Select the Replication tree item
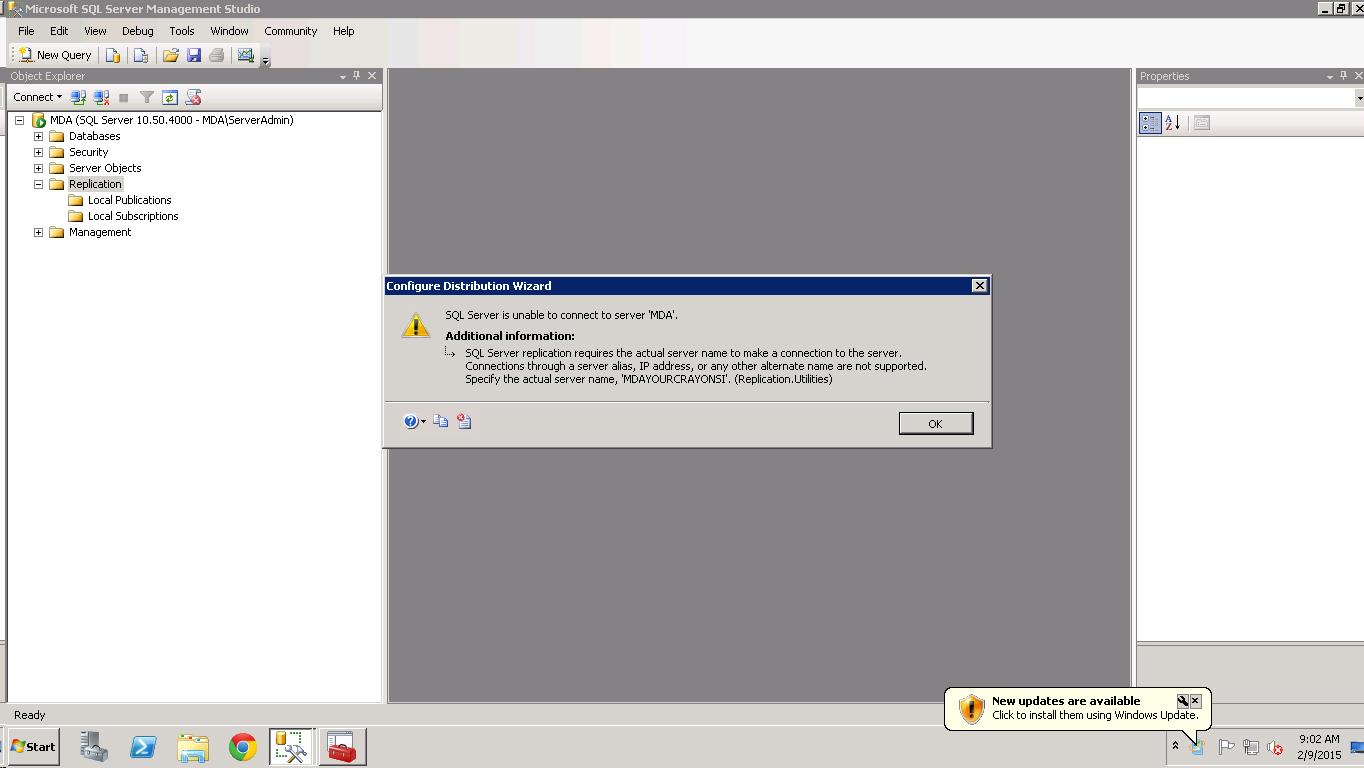This screenshot has width=1364, height=768. pos(95,184)
